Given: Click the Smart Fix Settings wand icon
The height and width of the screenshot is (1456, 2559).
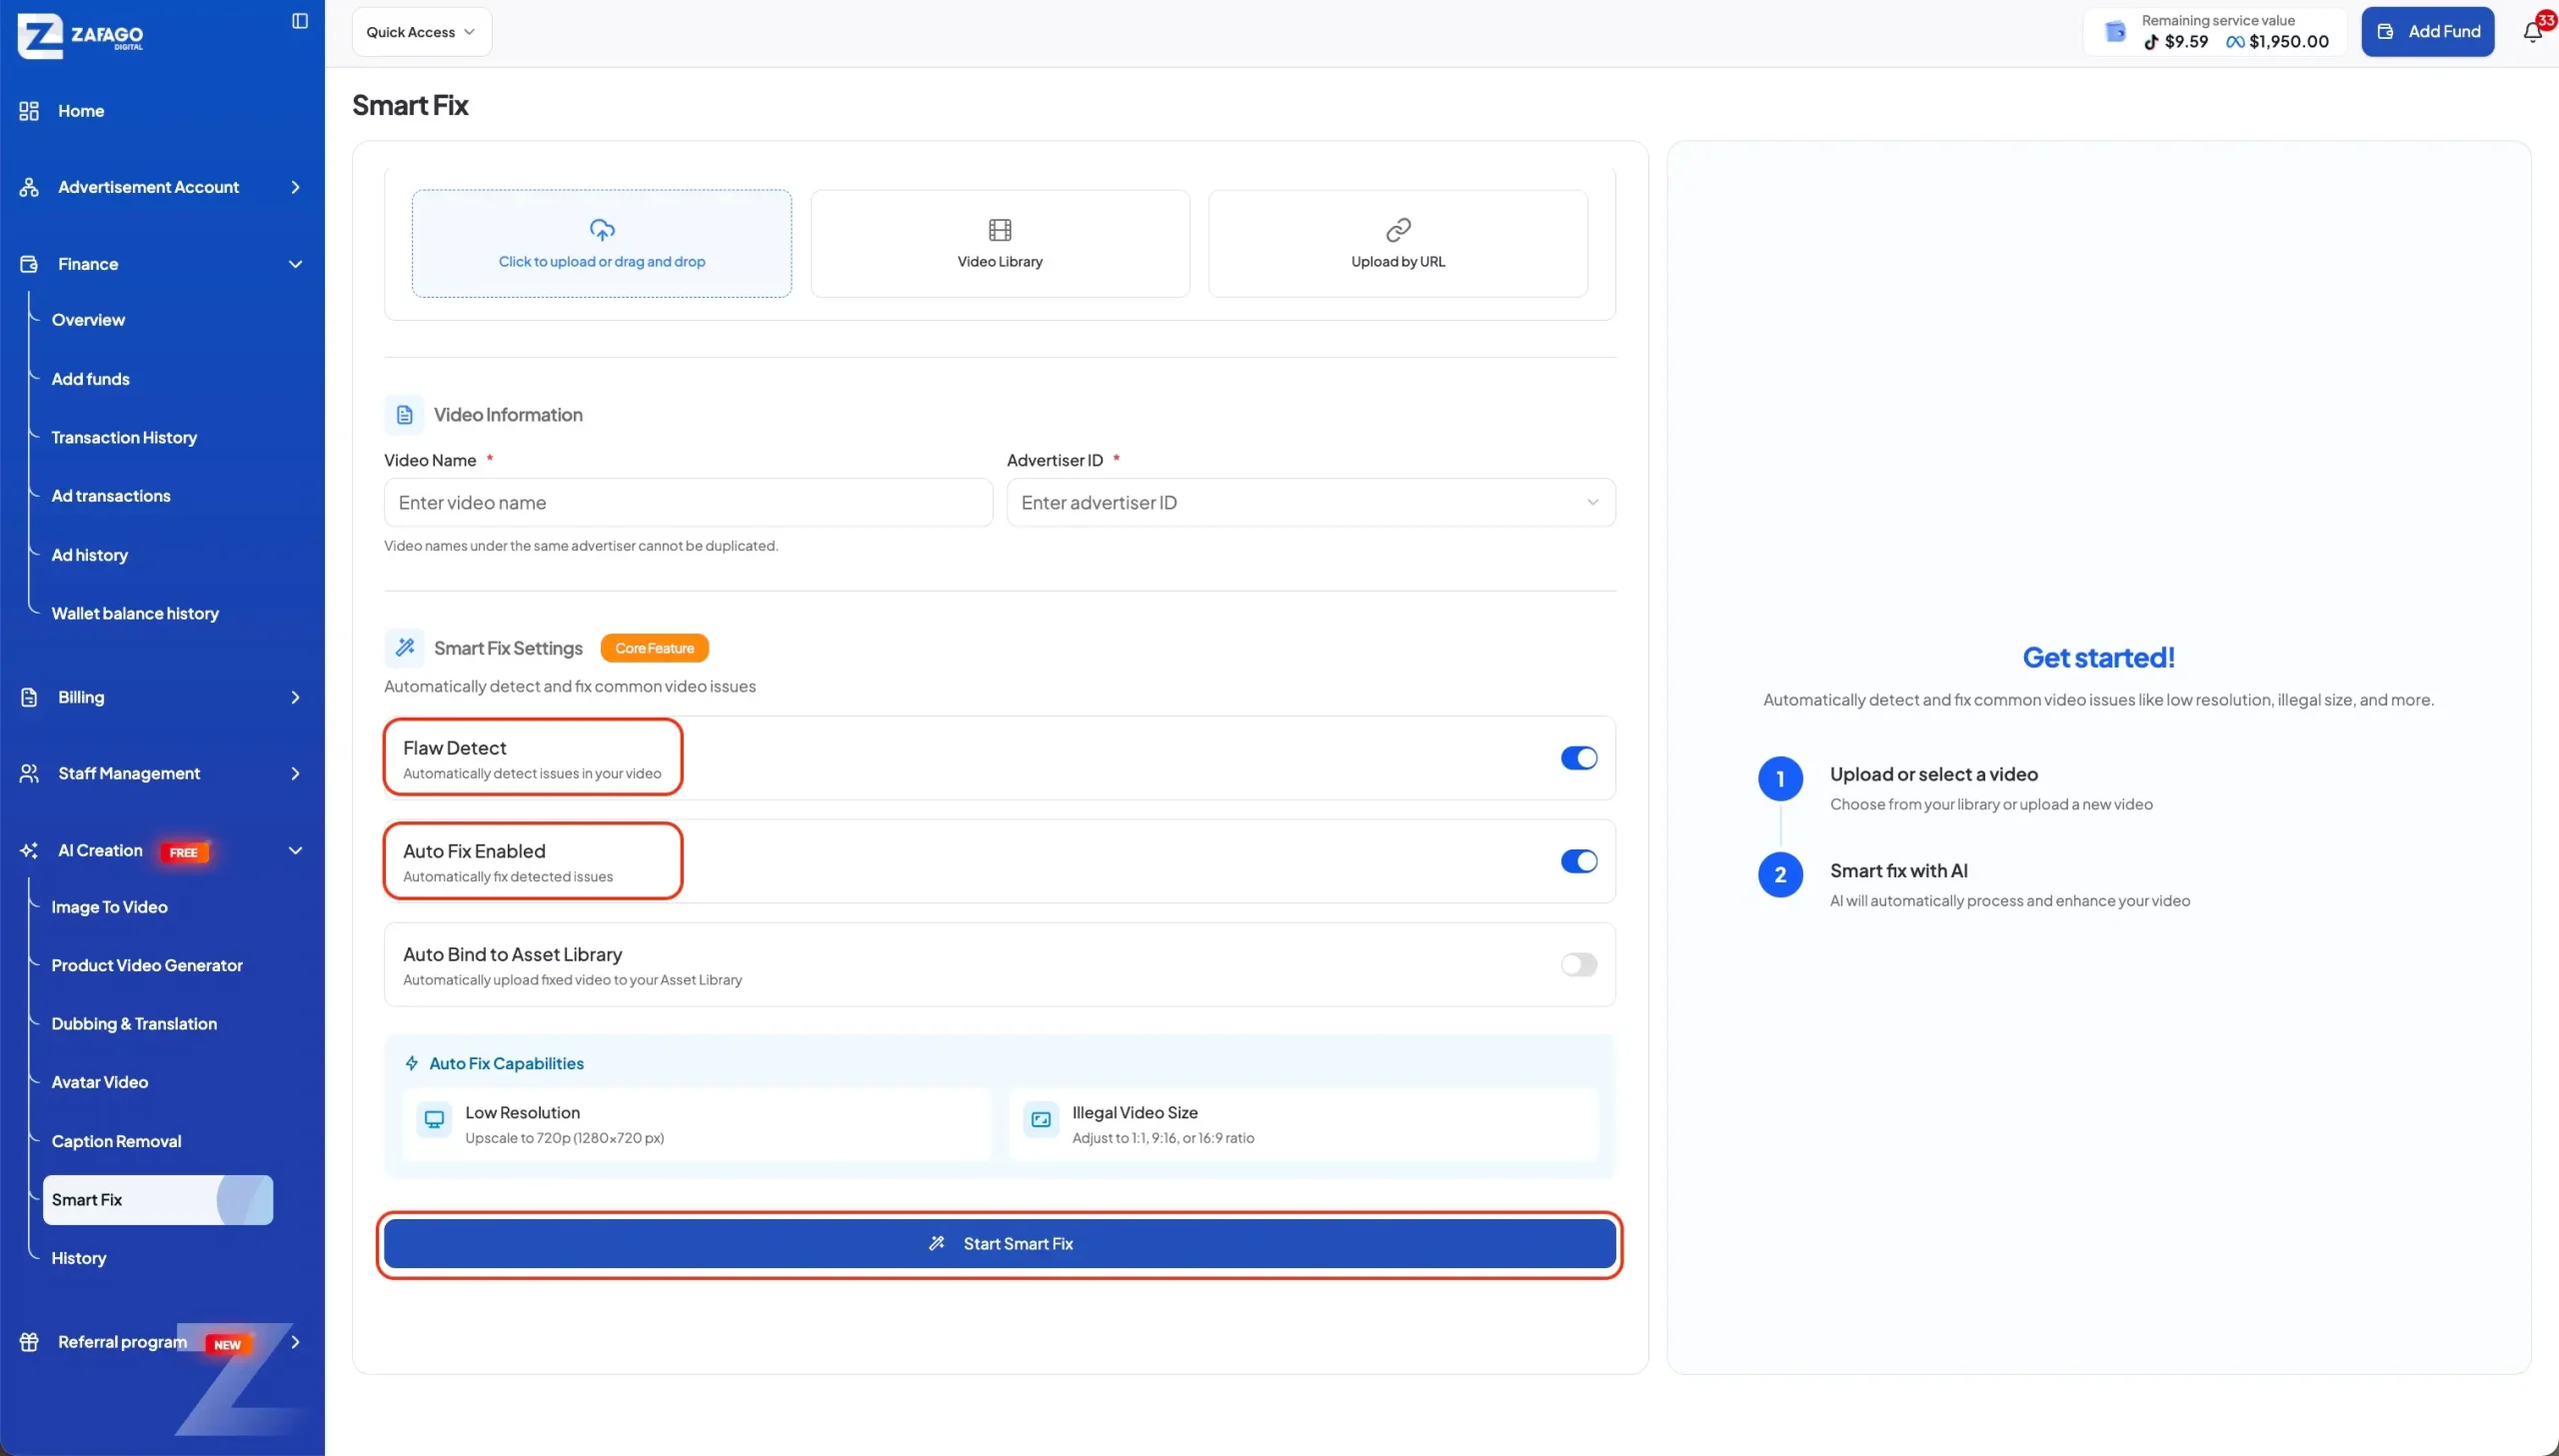Looking at the screenshot, I should (x=404, y=648).
